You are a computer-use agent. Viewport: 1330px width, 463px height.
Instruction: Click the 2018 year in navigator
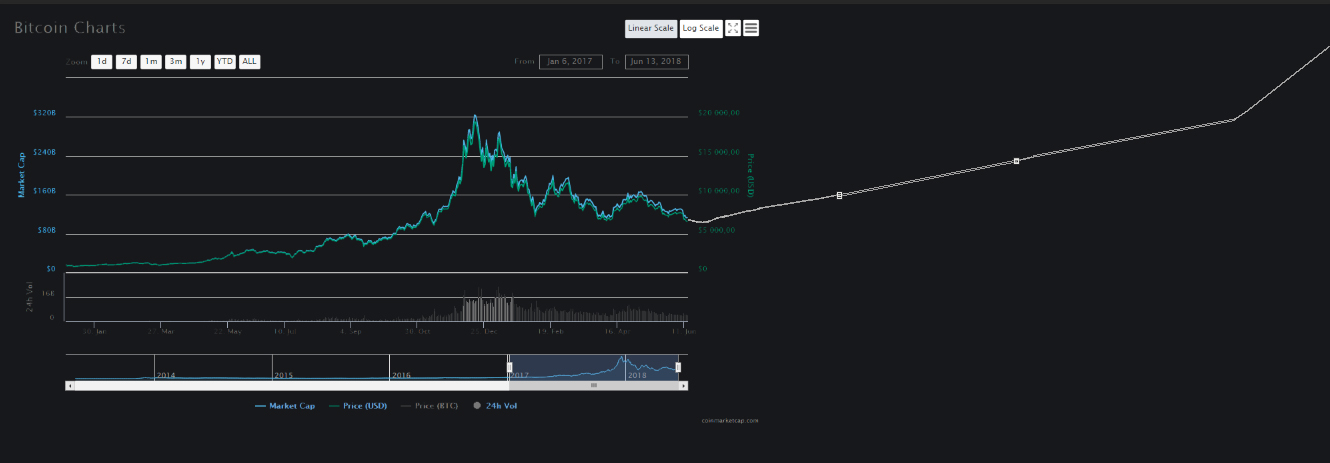637,375
